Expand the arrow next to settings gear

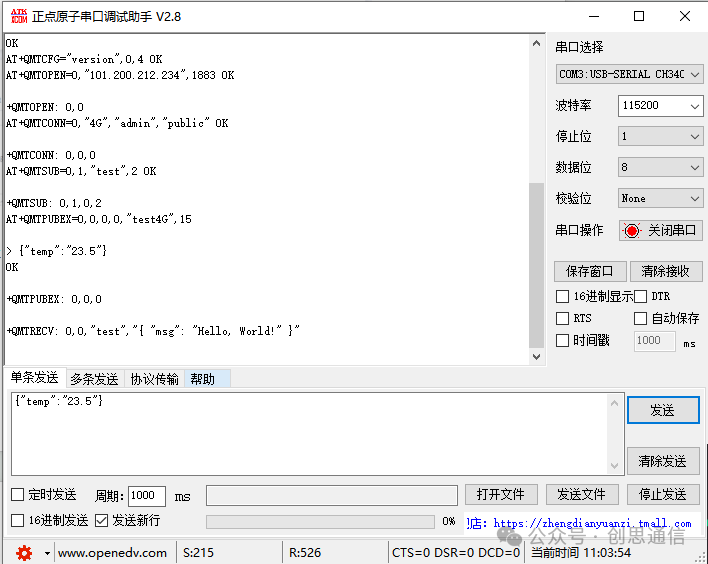47,553
